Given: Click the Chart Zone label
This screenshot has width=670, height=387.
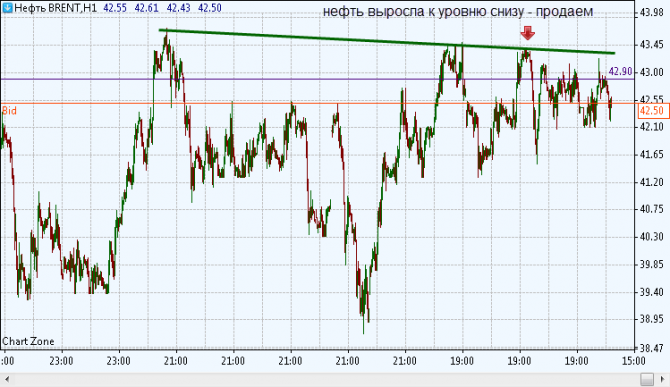Looking at the screenshot, I should [x=28, y=341].
